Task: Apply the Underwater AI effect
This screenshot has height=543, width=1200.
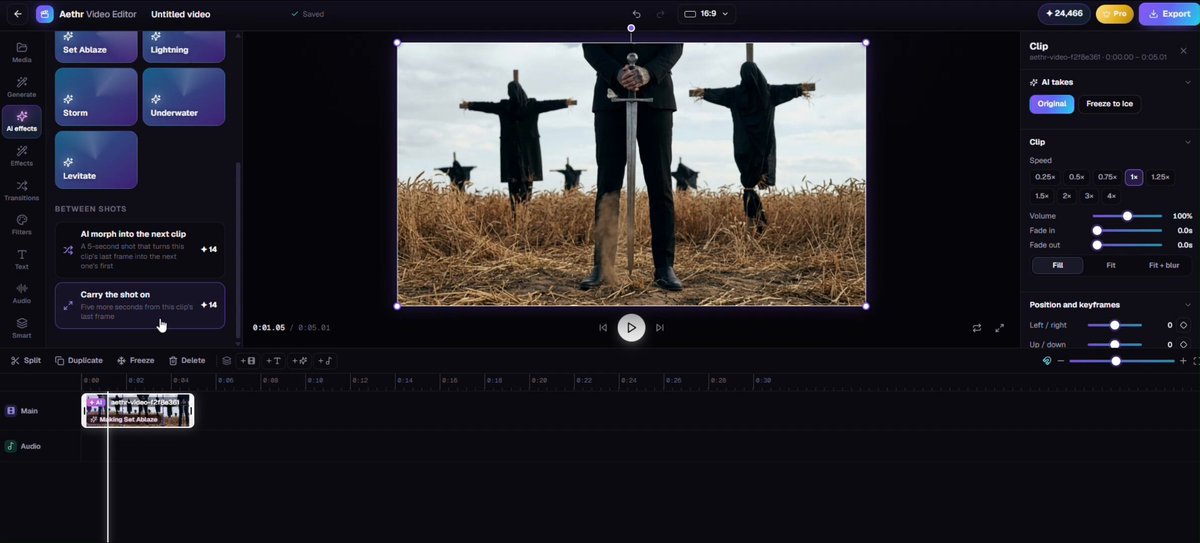Action: click(x=184, y=97)
